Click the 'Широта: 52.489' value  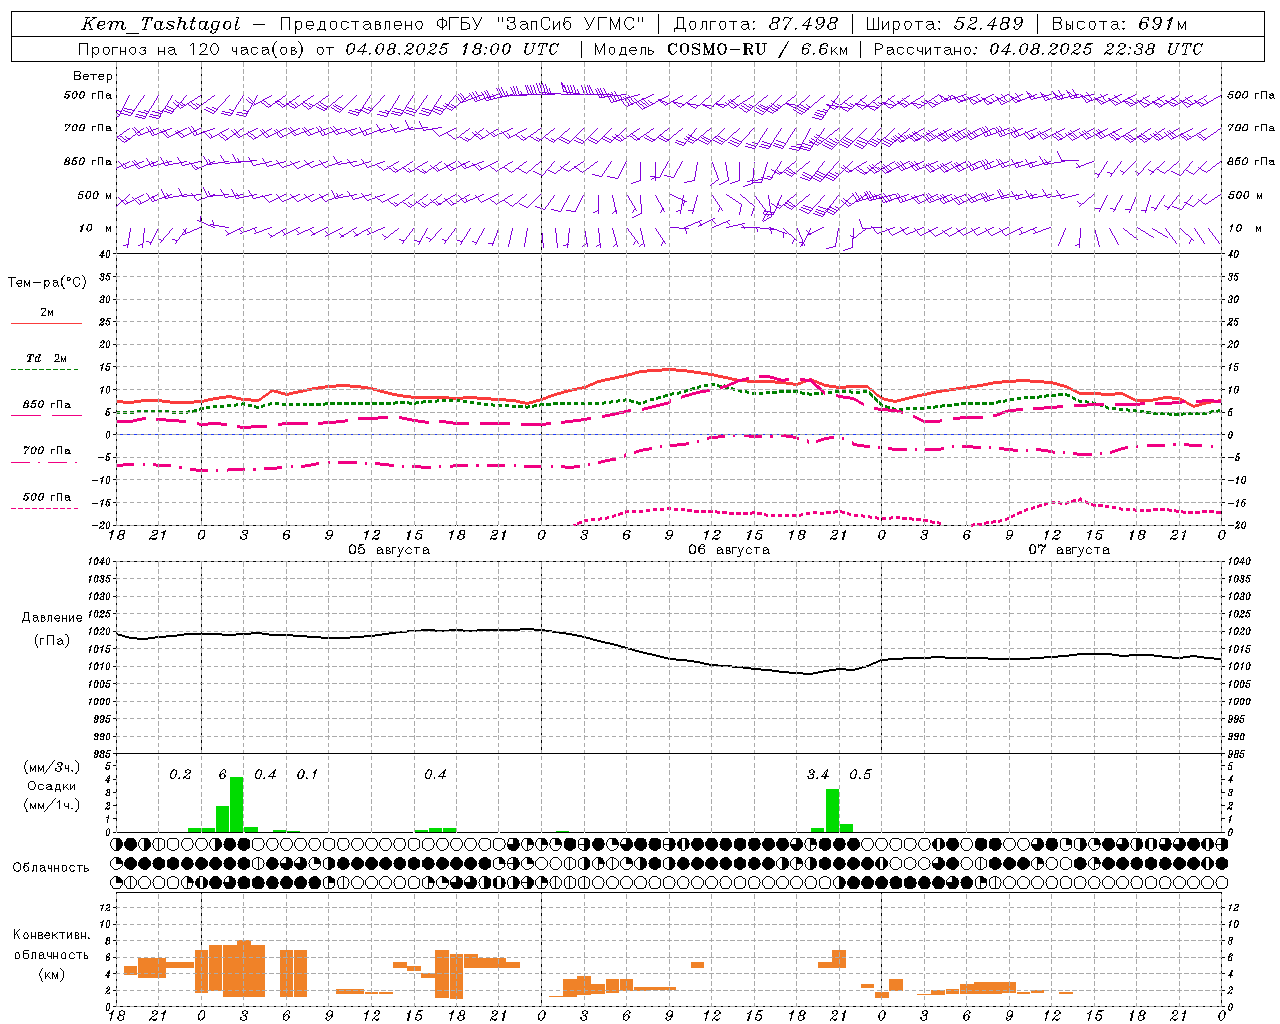[945, 24]
